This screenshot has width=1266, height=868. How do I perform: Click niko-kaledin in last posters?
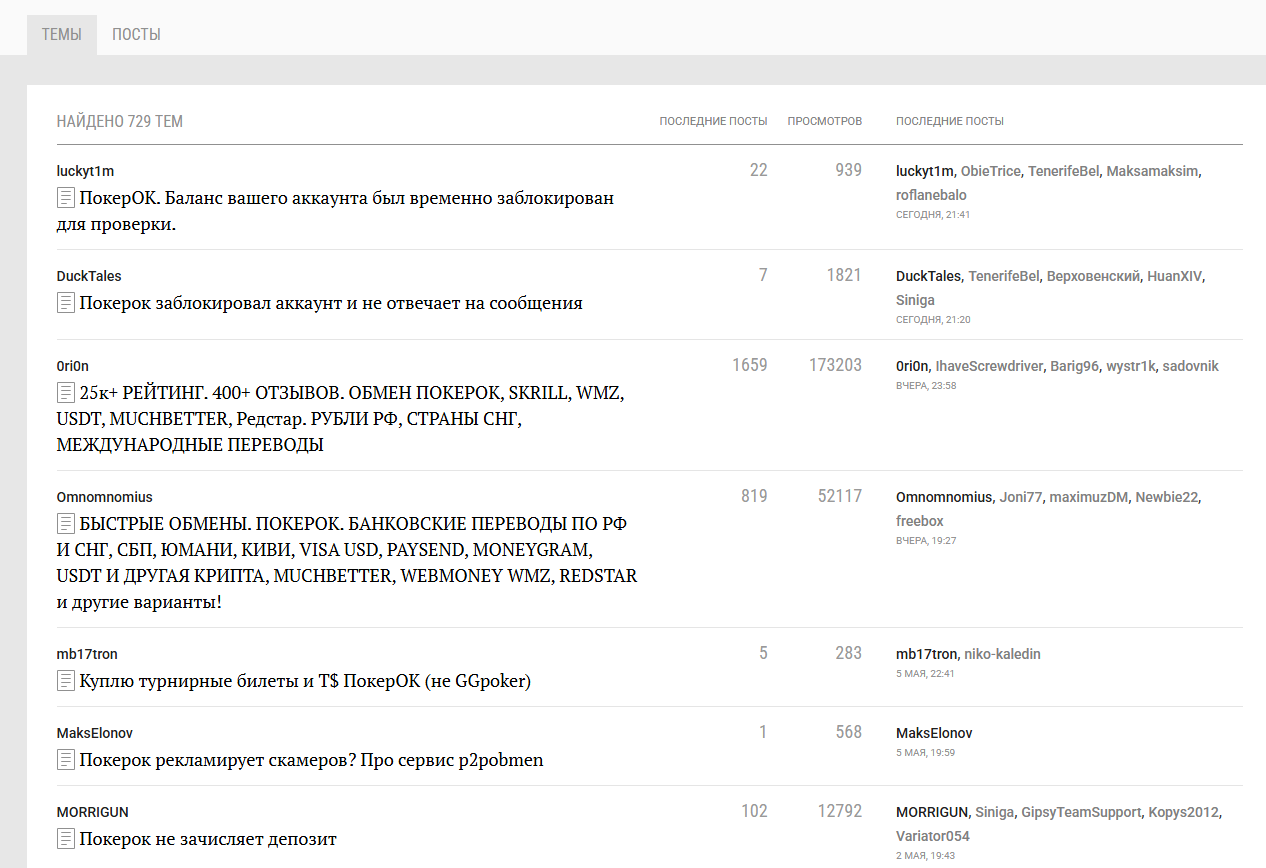(x=1002, y=654)
